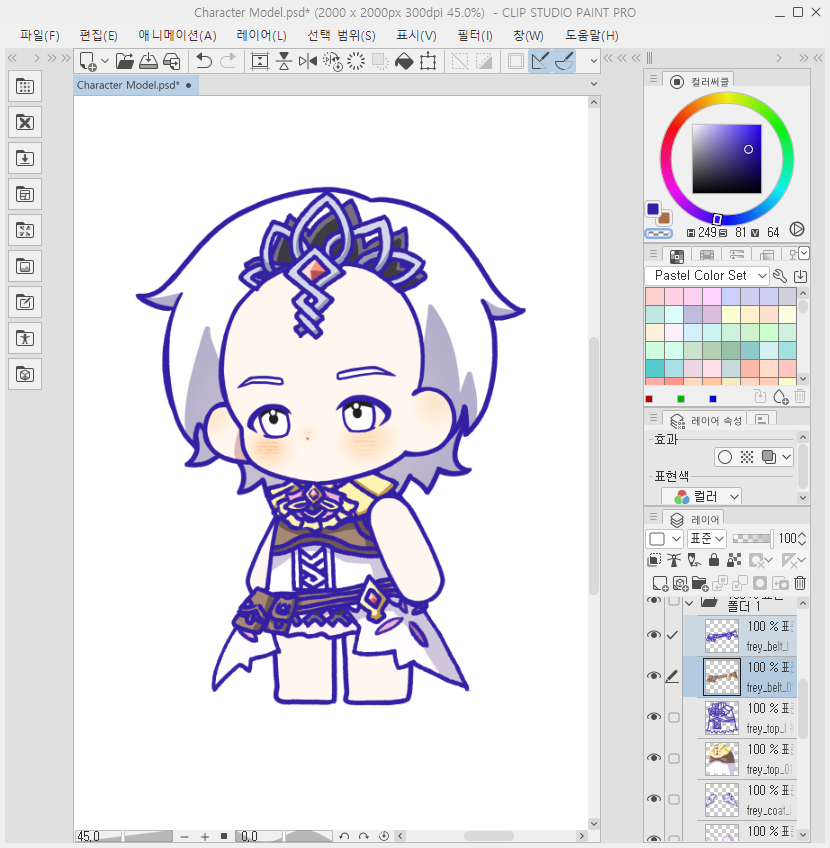Set as draft layer icon
This screenshot has width=830, height=848.
click(694, 560)
